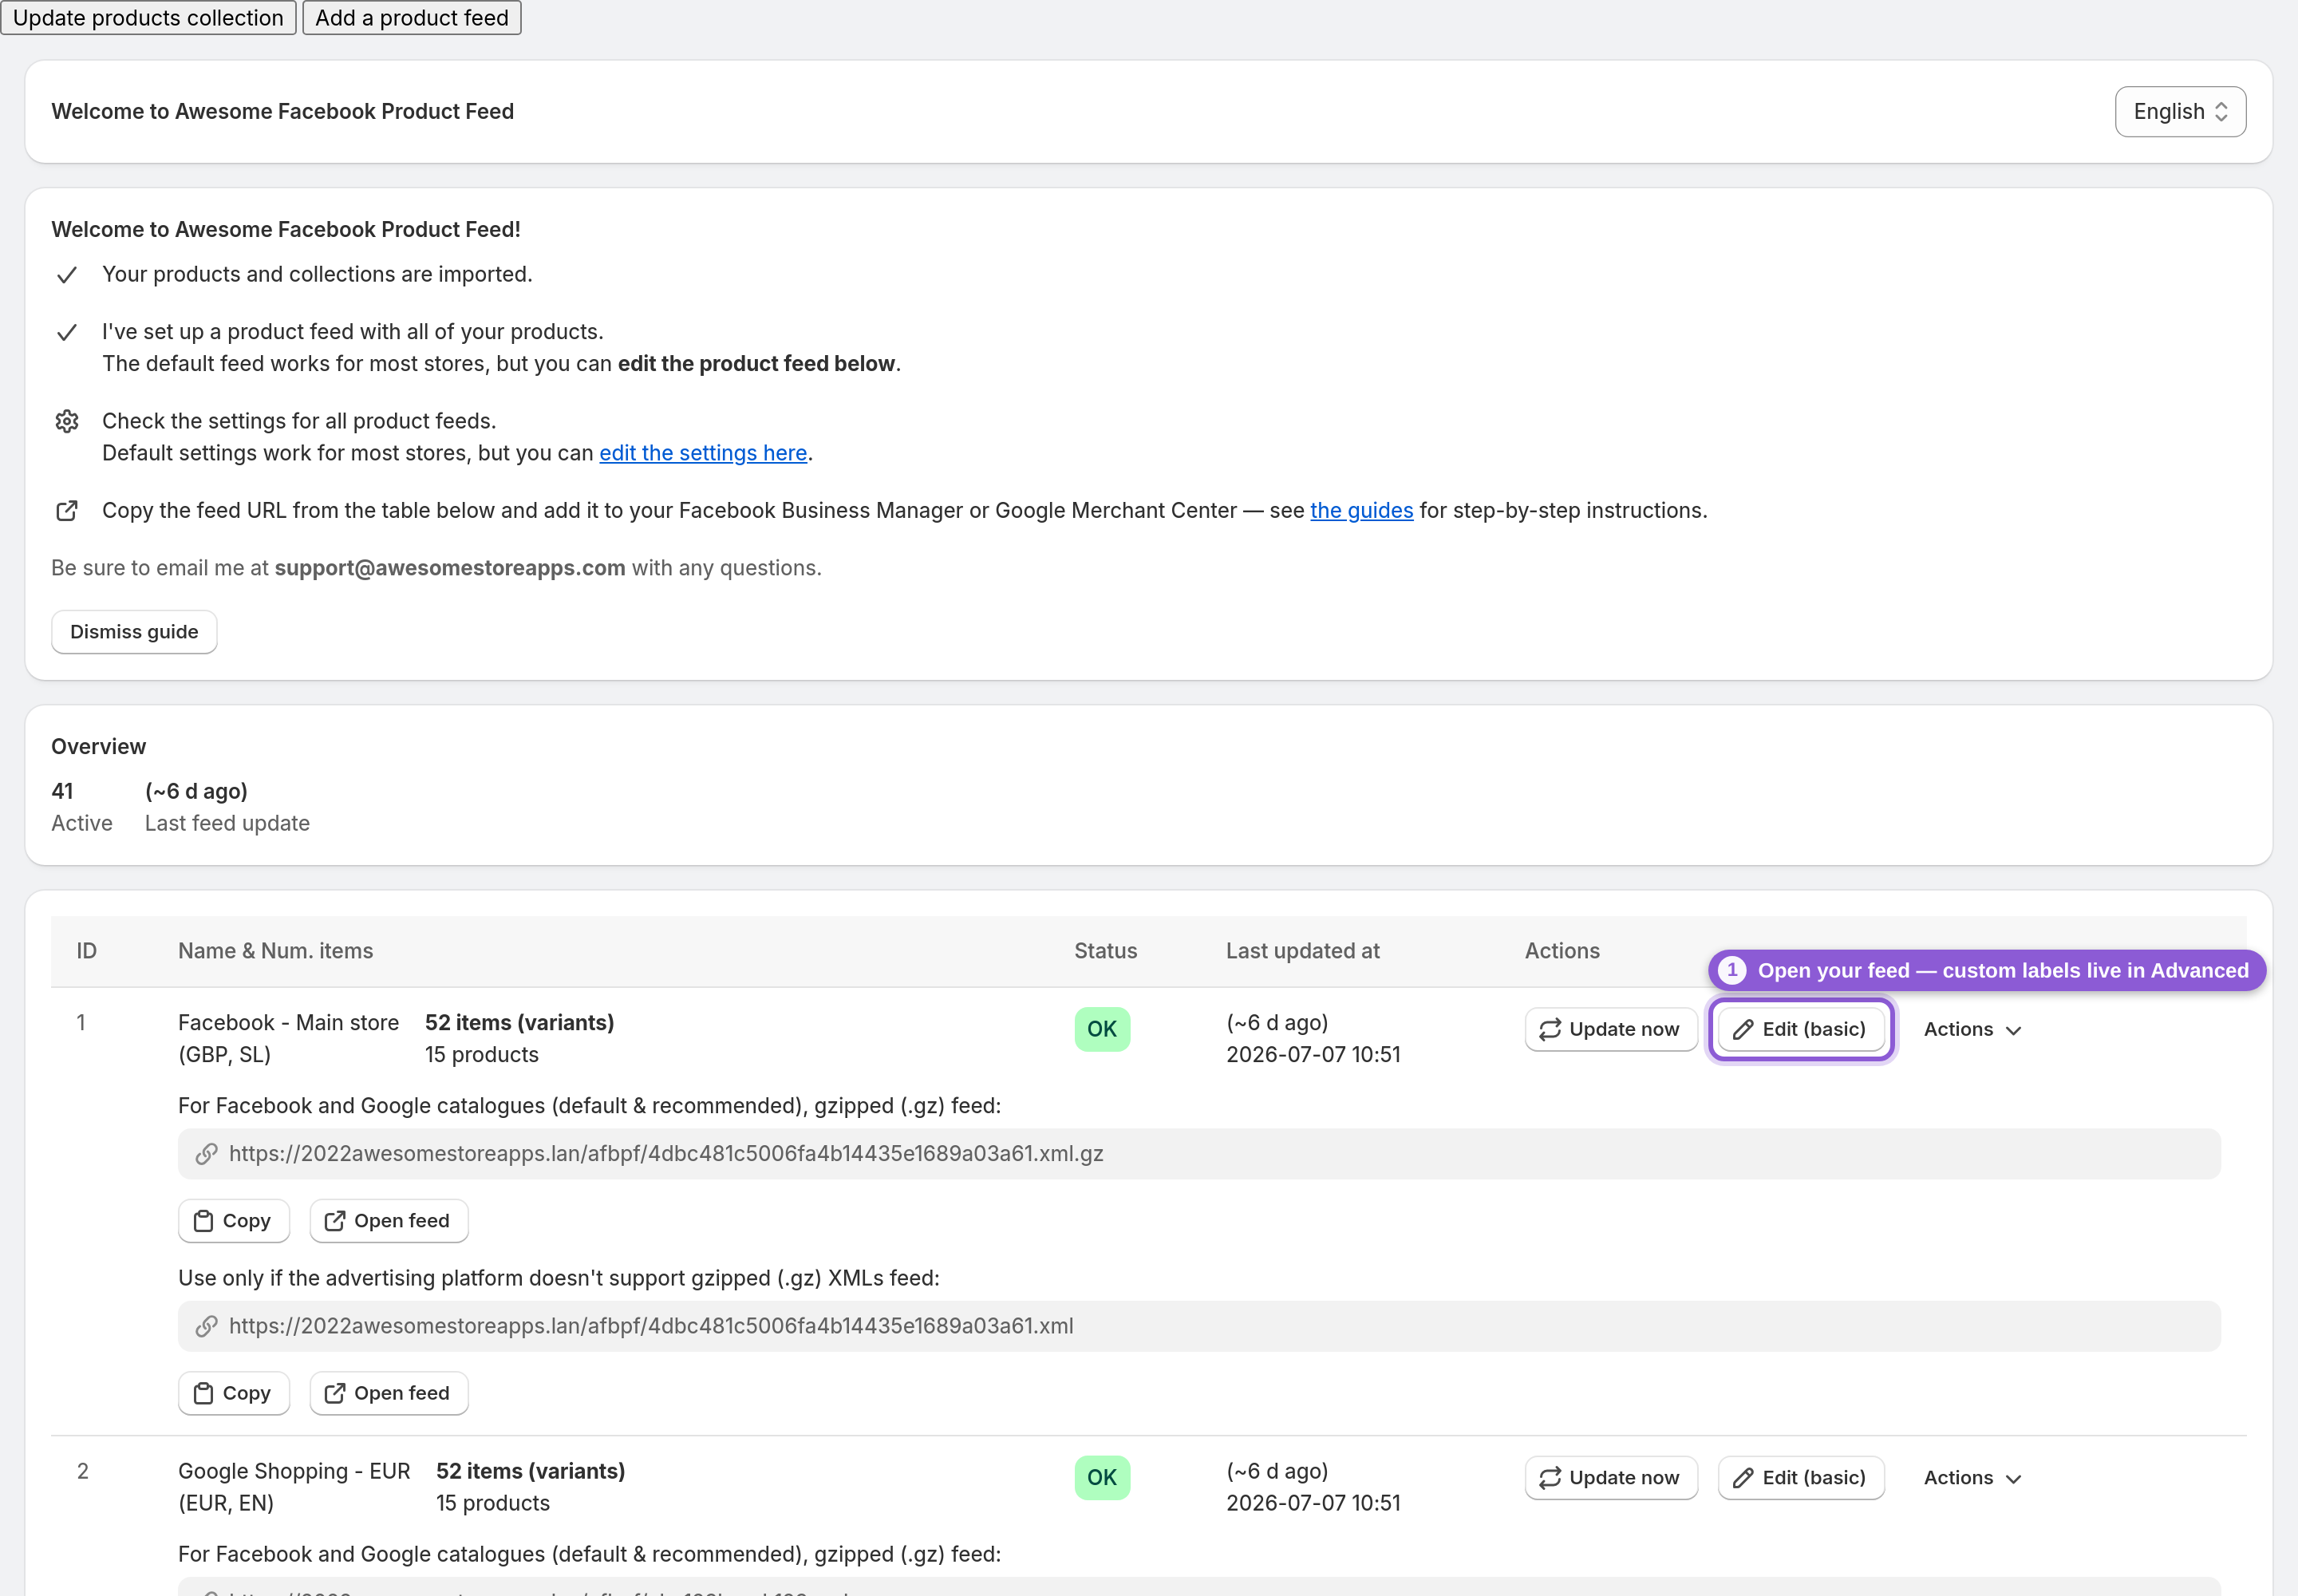Click the Facebook - Main store feed name
The height and width of the screenshot is (1596, 2298).
(x=288, y=1038)
